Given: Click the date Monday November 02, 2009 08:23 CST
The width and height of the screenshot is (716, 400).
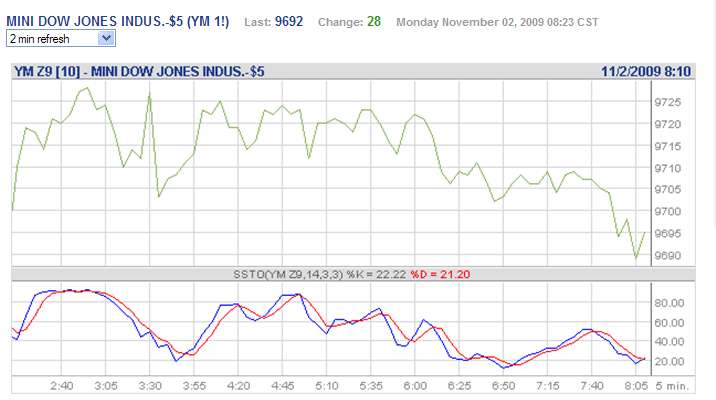Looking at the screenshot, I should [497, 22].
